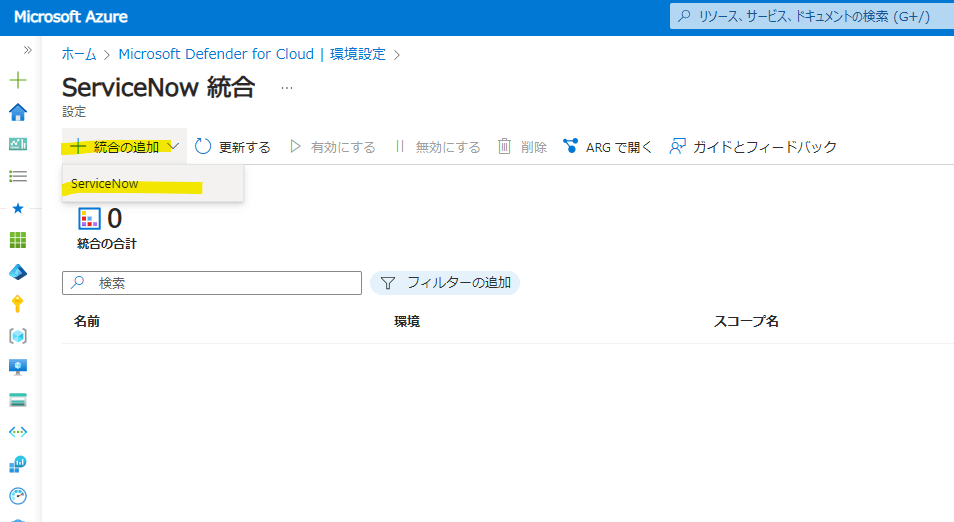The height and width of the screenshot is (522, 954).
Task: Open the green grid All resources icon
Action: point(18,240)
